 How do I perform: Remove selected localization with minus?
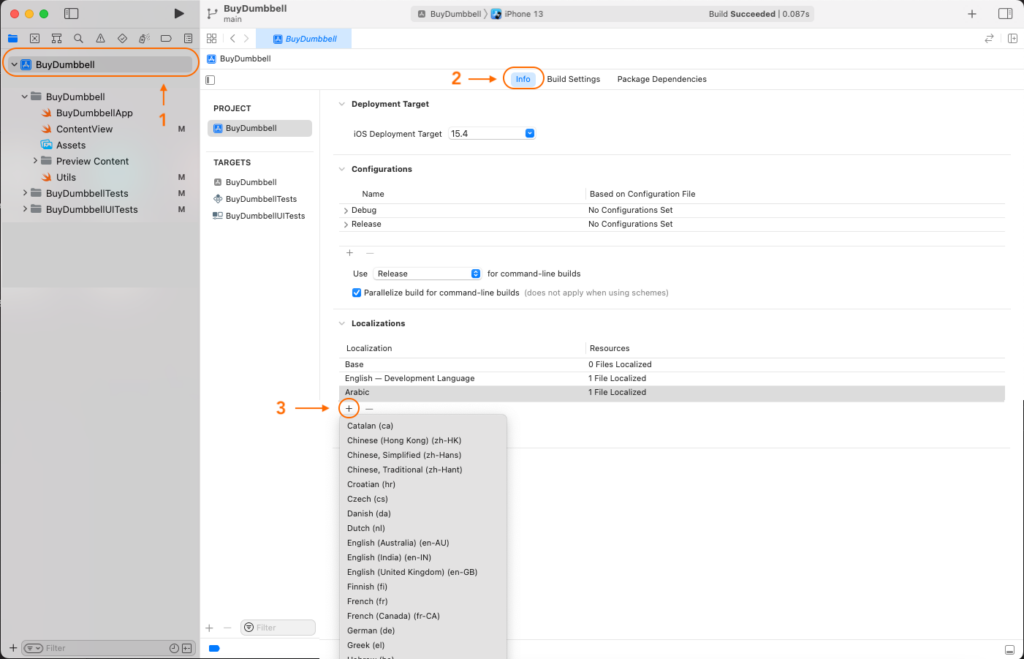pos(369,409)
